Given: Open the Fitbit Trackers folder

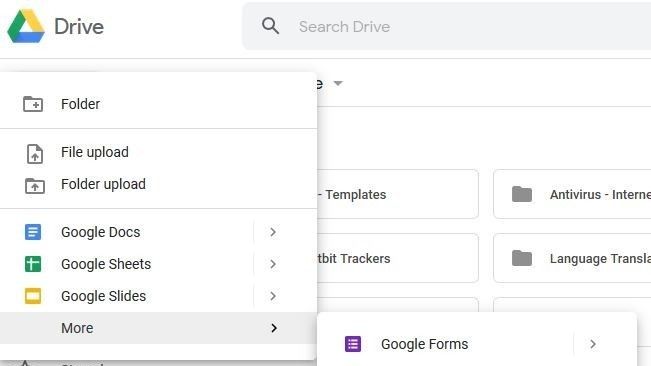Looking at the screenshot, I should click(x=398, y=258).
